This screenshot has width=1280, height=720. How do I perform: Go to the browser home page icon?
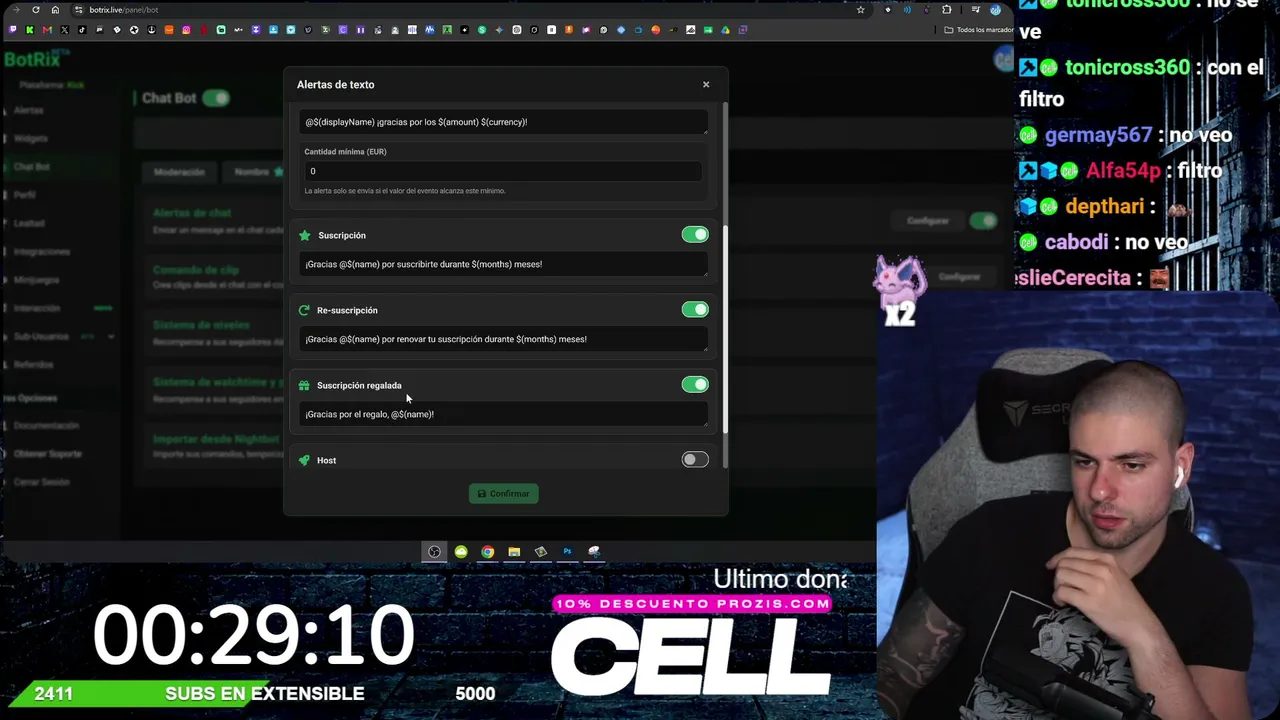click(x=55, y=10)
